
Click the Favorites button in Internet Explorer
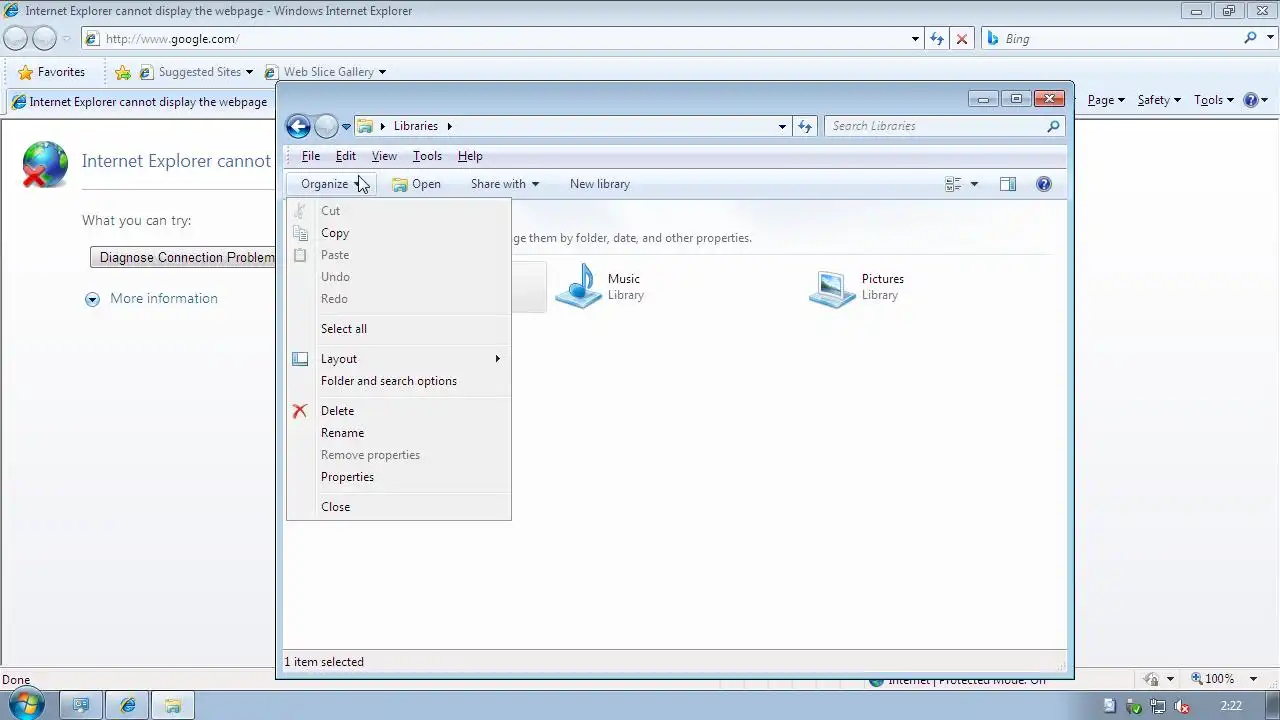[x=51, y=72]
